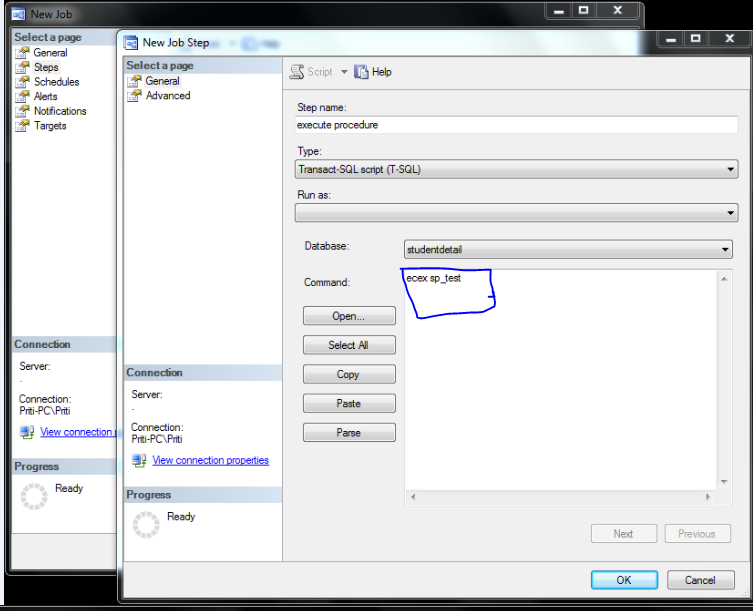
Task: Open the Type dropdown list
Action: click(x=516, y=169)
